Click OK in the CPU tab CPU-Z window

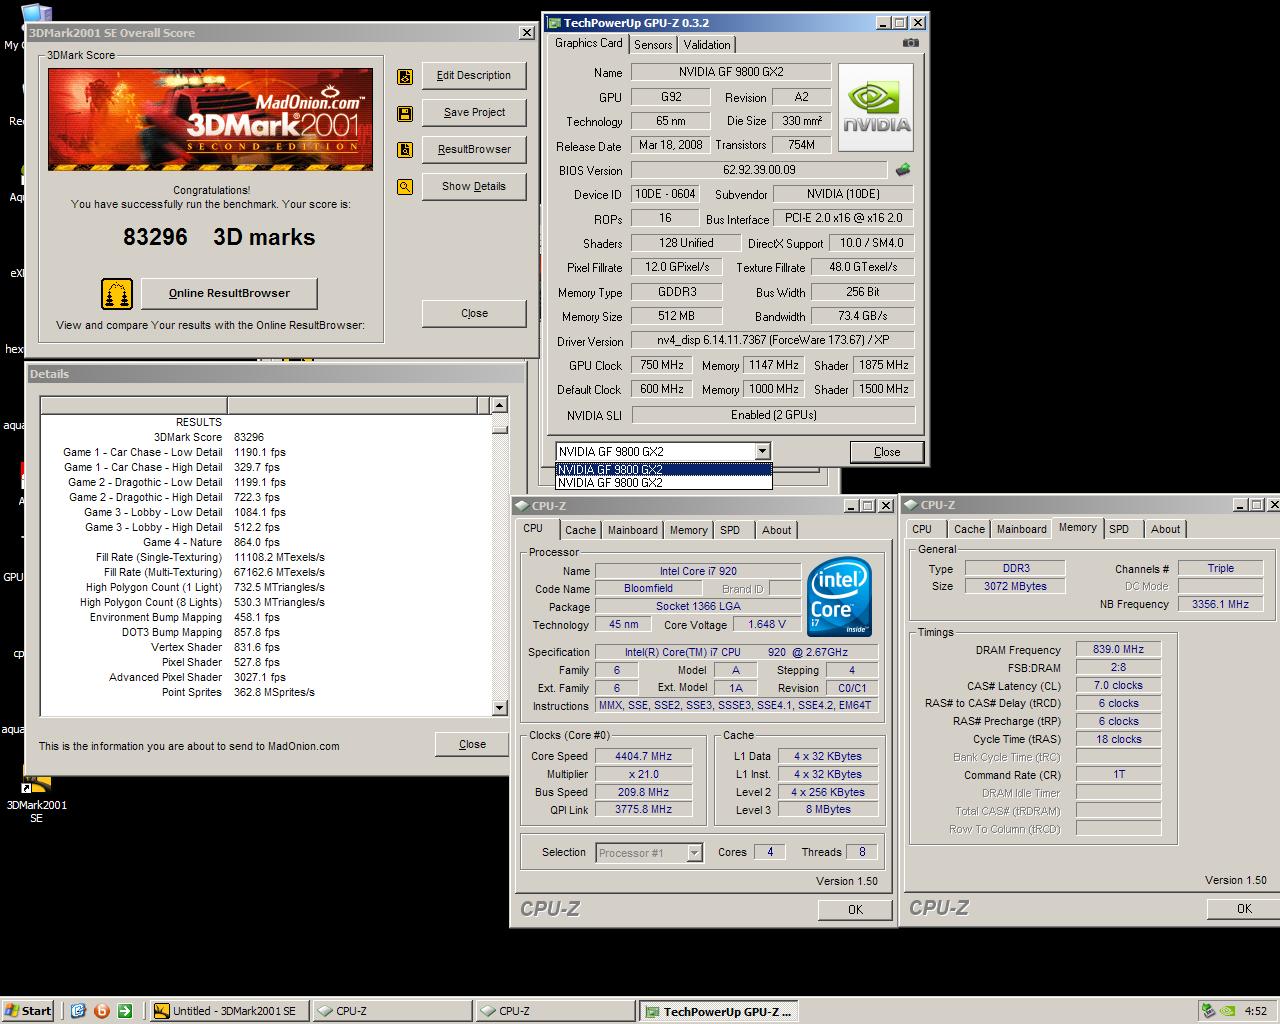tap(855, 909)
